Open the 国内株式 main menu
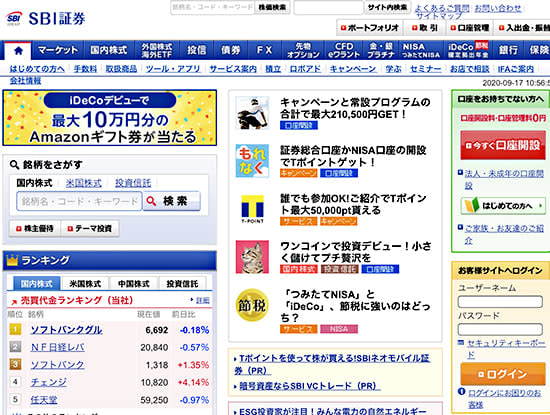Image resolution: width=550 pixels, height=415 pixels. point(109,50)
